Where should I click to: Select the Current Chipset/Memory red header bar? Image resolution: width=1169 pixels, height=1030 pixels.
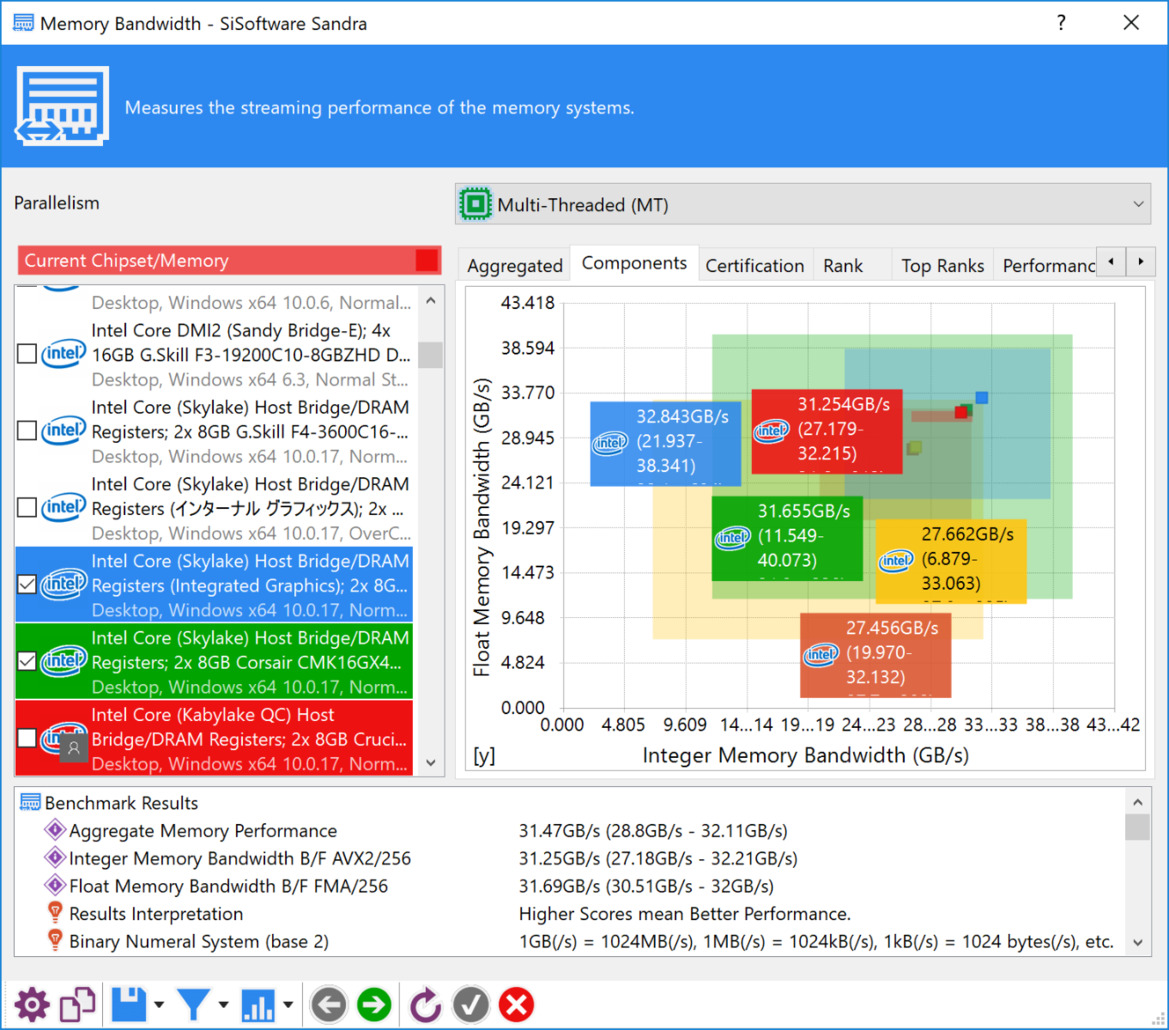coord(230,260)
